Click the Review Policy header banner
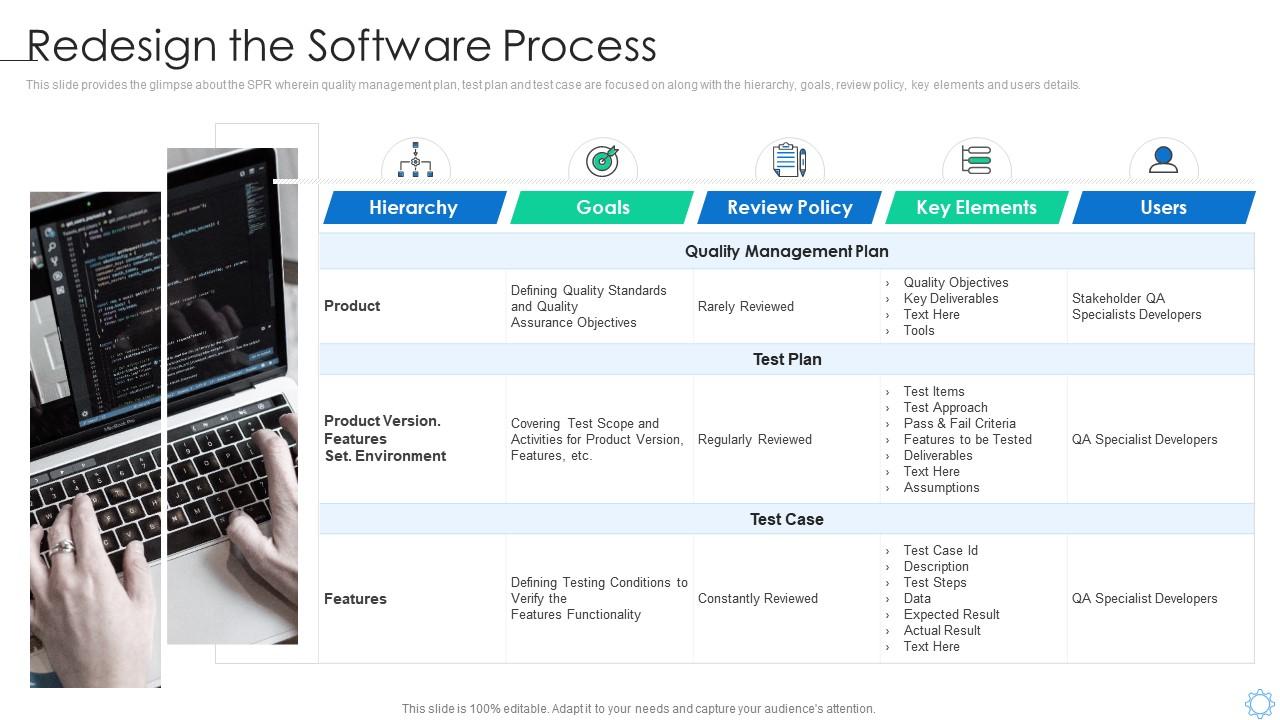The height and width of the screenshot is (720, 1280). coord(788,207)
